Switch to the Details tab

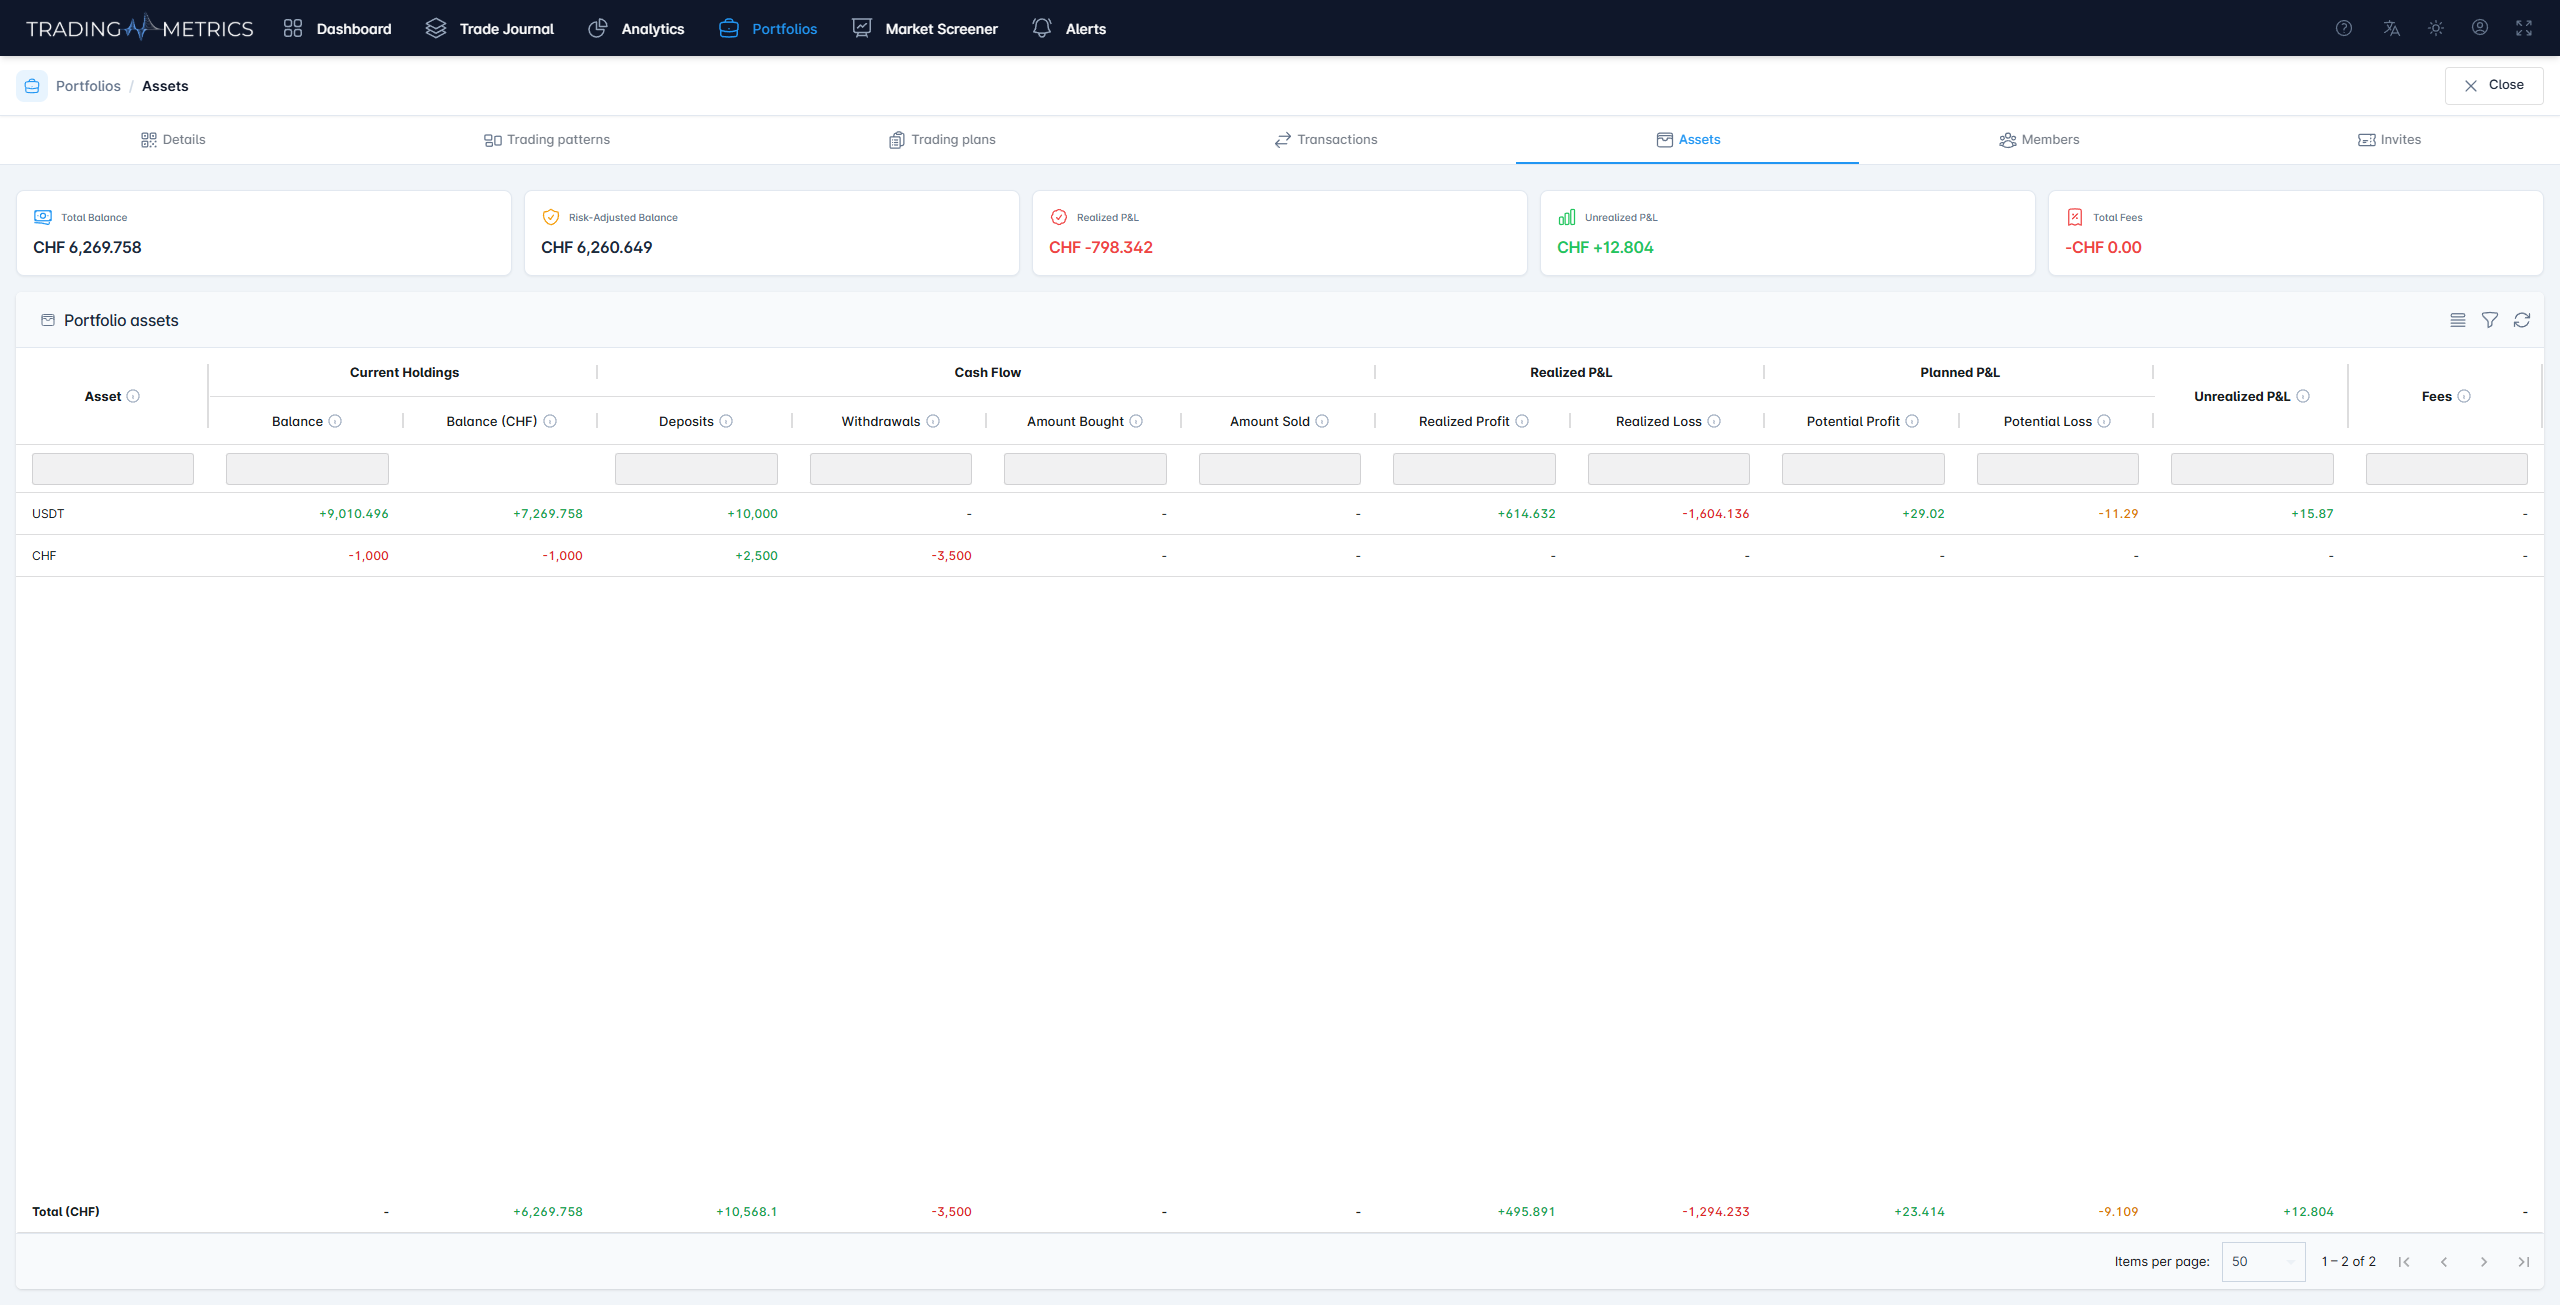pyautogui.click(x=173, y=140)
